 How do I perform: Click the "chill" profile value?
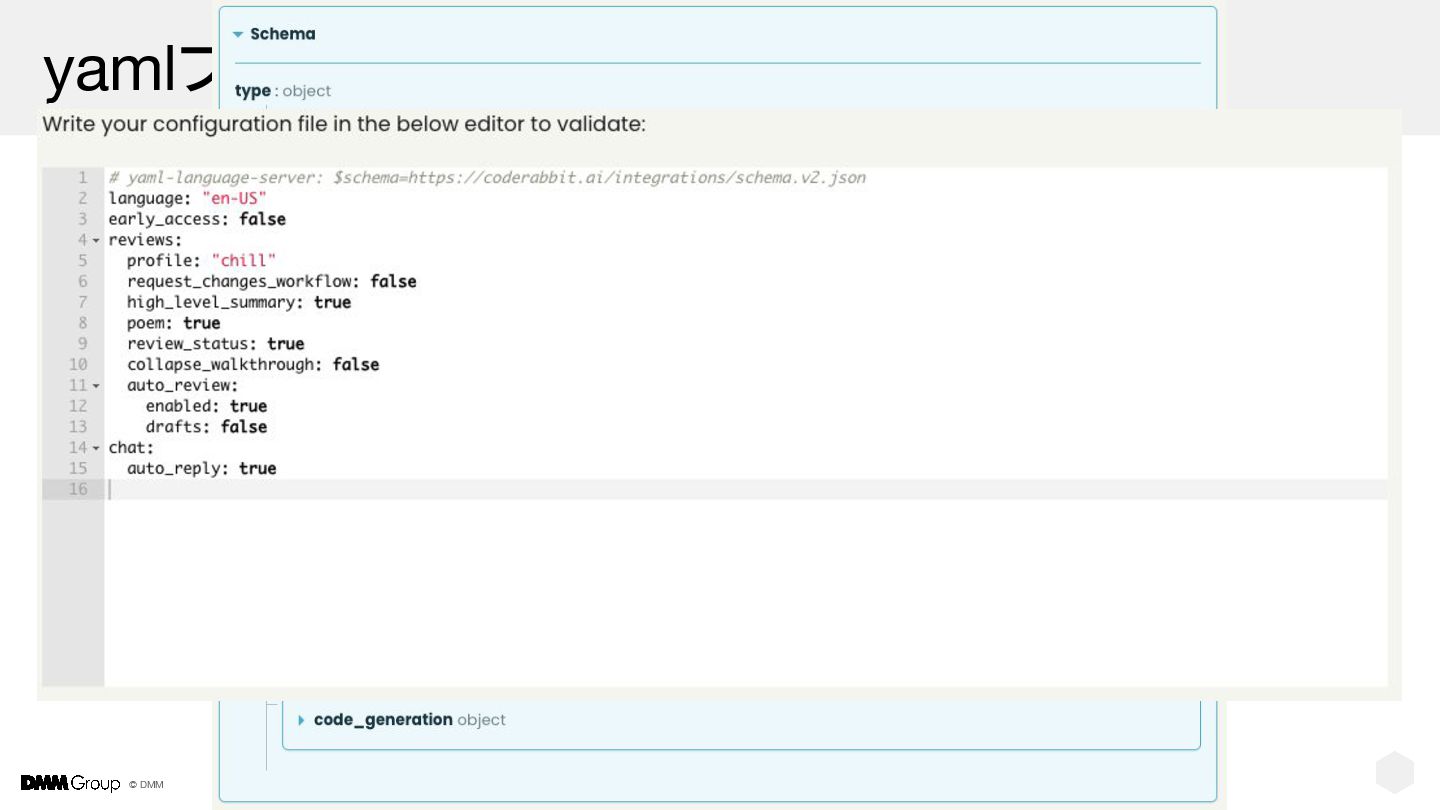[x=243, y=261]
